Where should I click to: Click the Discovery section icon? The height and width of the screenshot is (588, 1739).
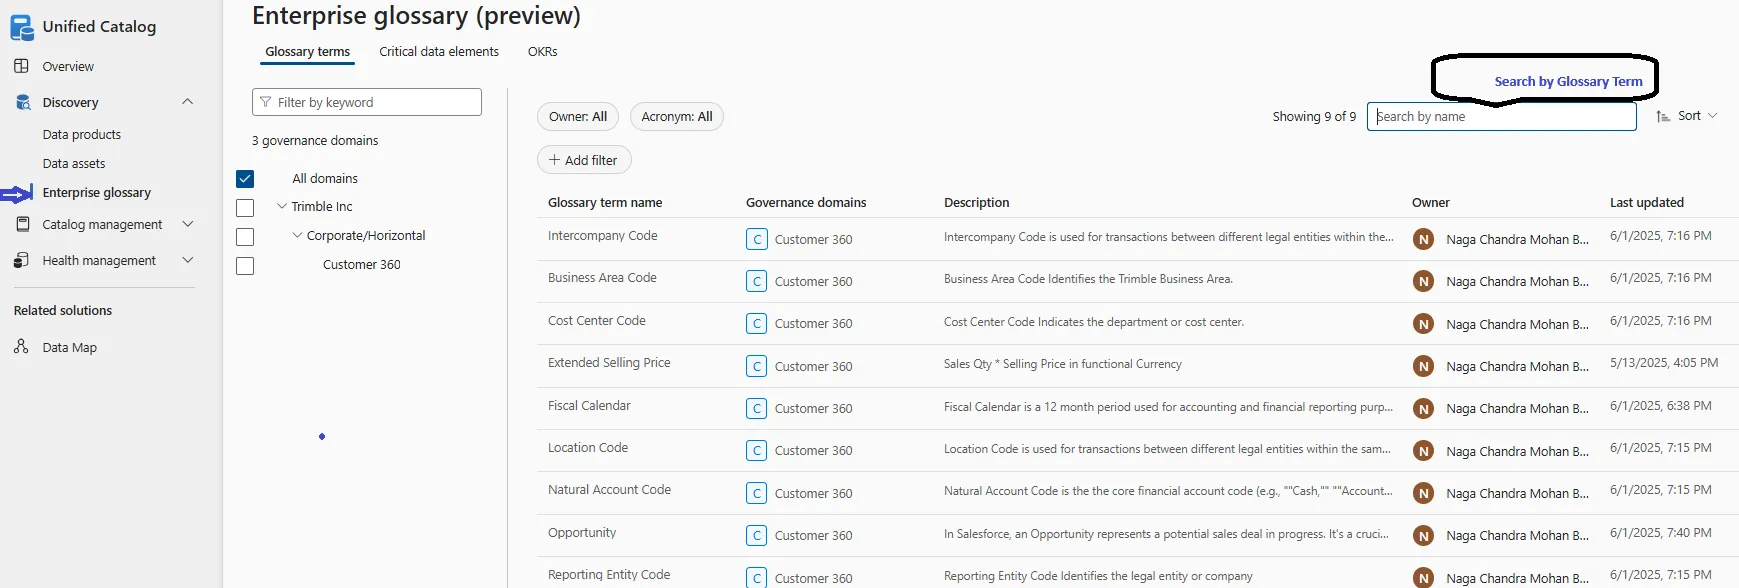click(x=22, y=102)
